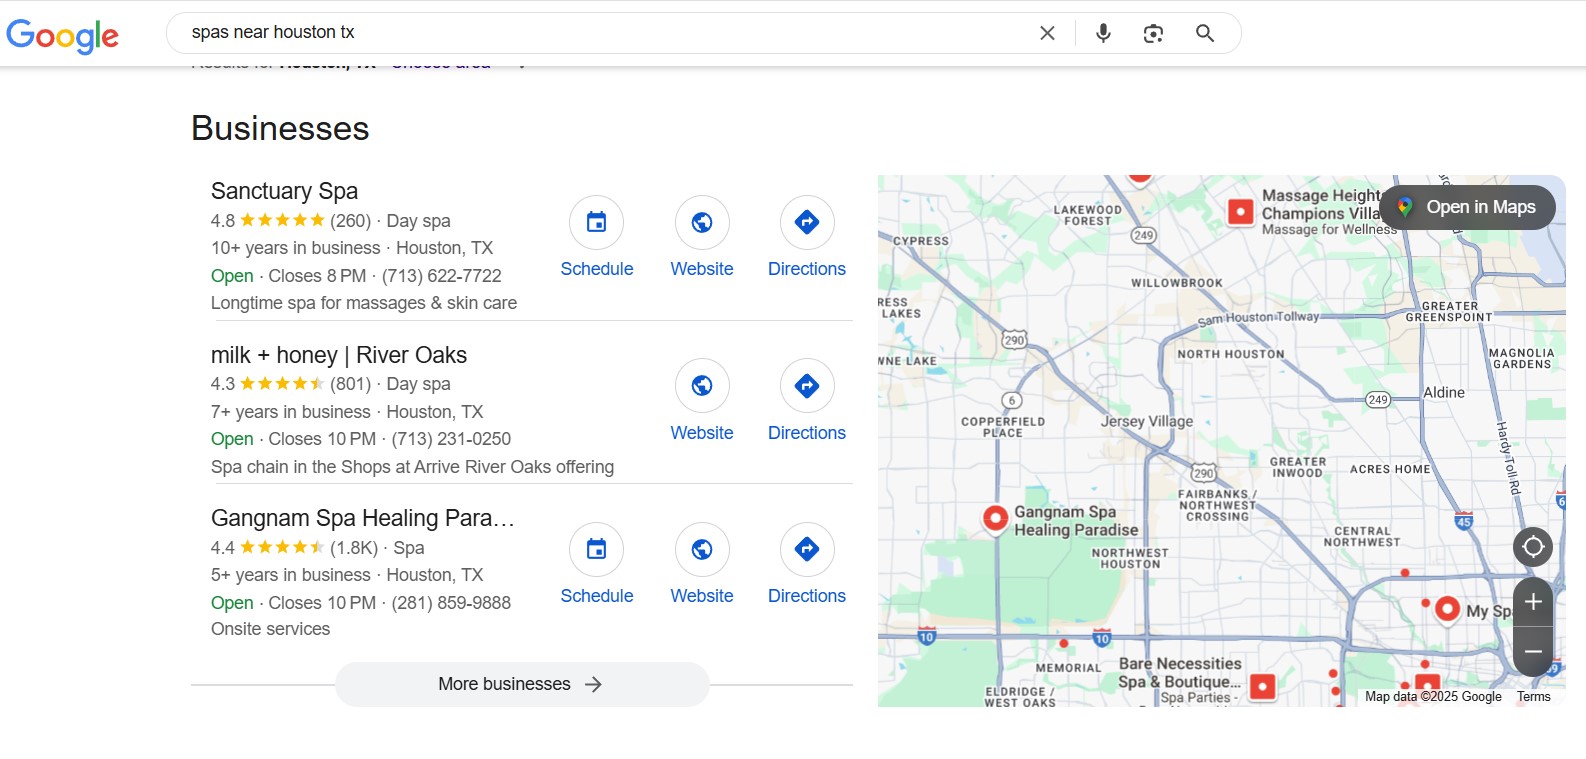Image resolution: width=1586 pixels, height=759 pixels.
Task: Click Schedule link under Sanctuary Spa
Action: pos(597,269)
